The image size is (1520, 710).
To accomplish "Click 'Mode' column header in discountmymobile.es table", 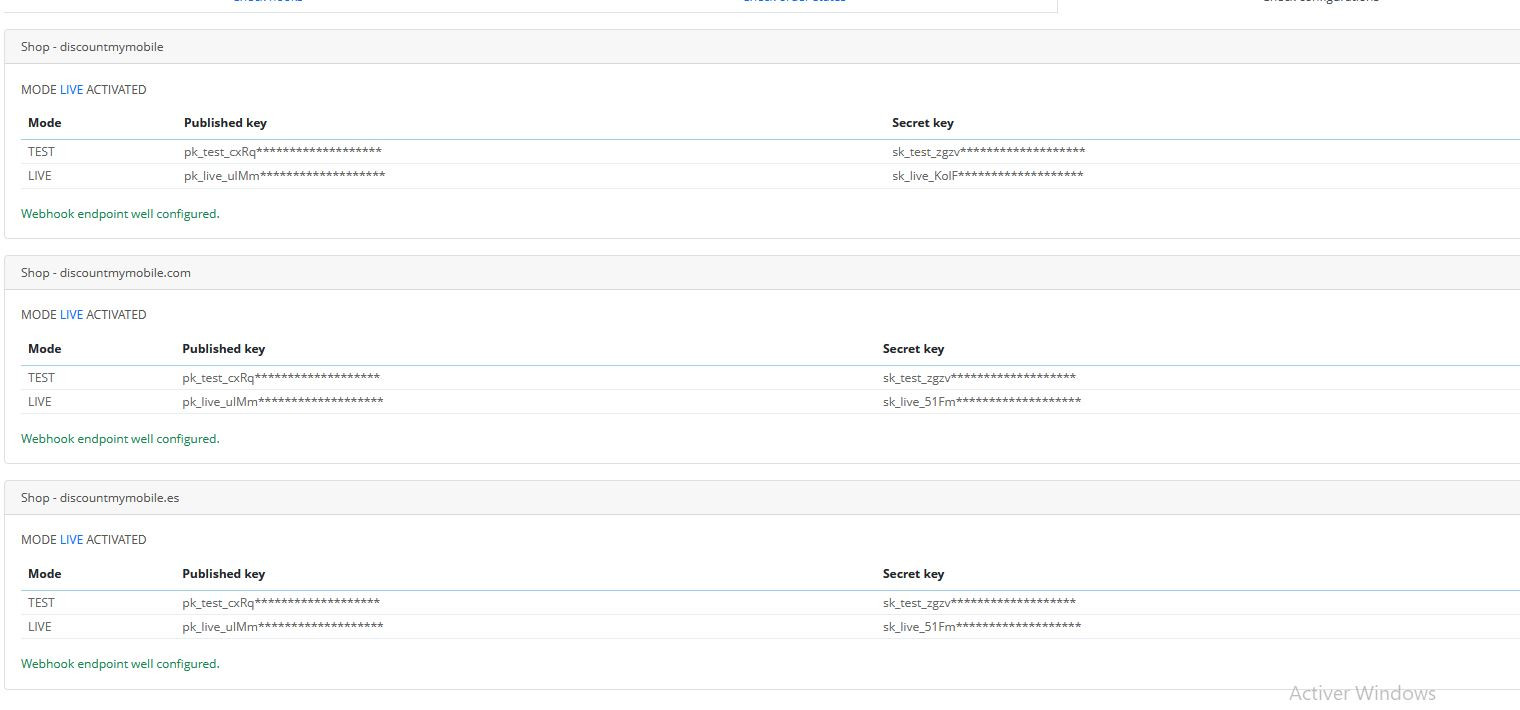I will [45, 574].
